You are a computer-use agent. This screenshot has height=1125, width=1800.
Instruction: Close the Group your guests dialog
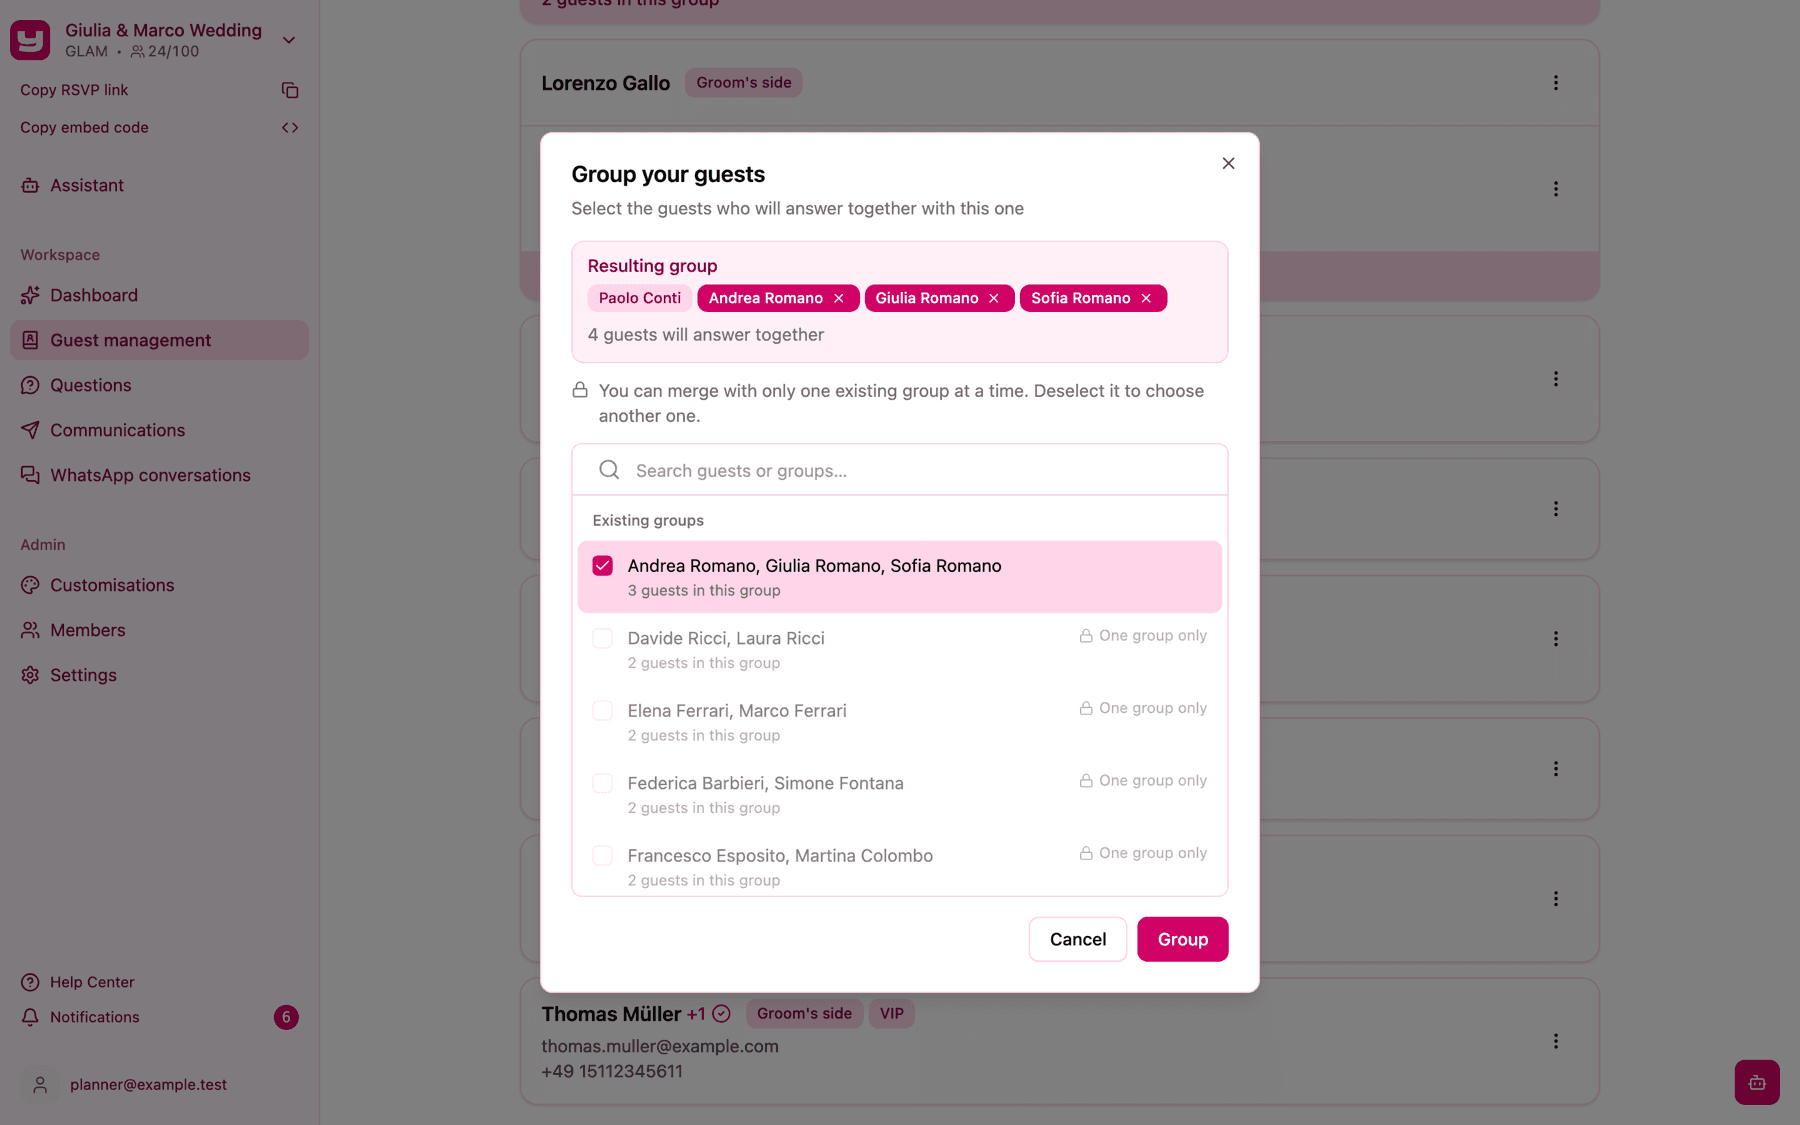1228,163
